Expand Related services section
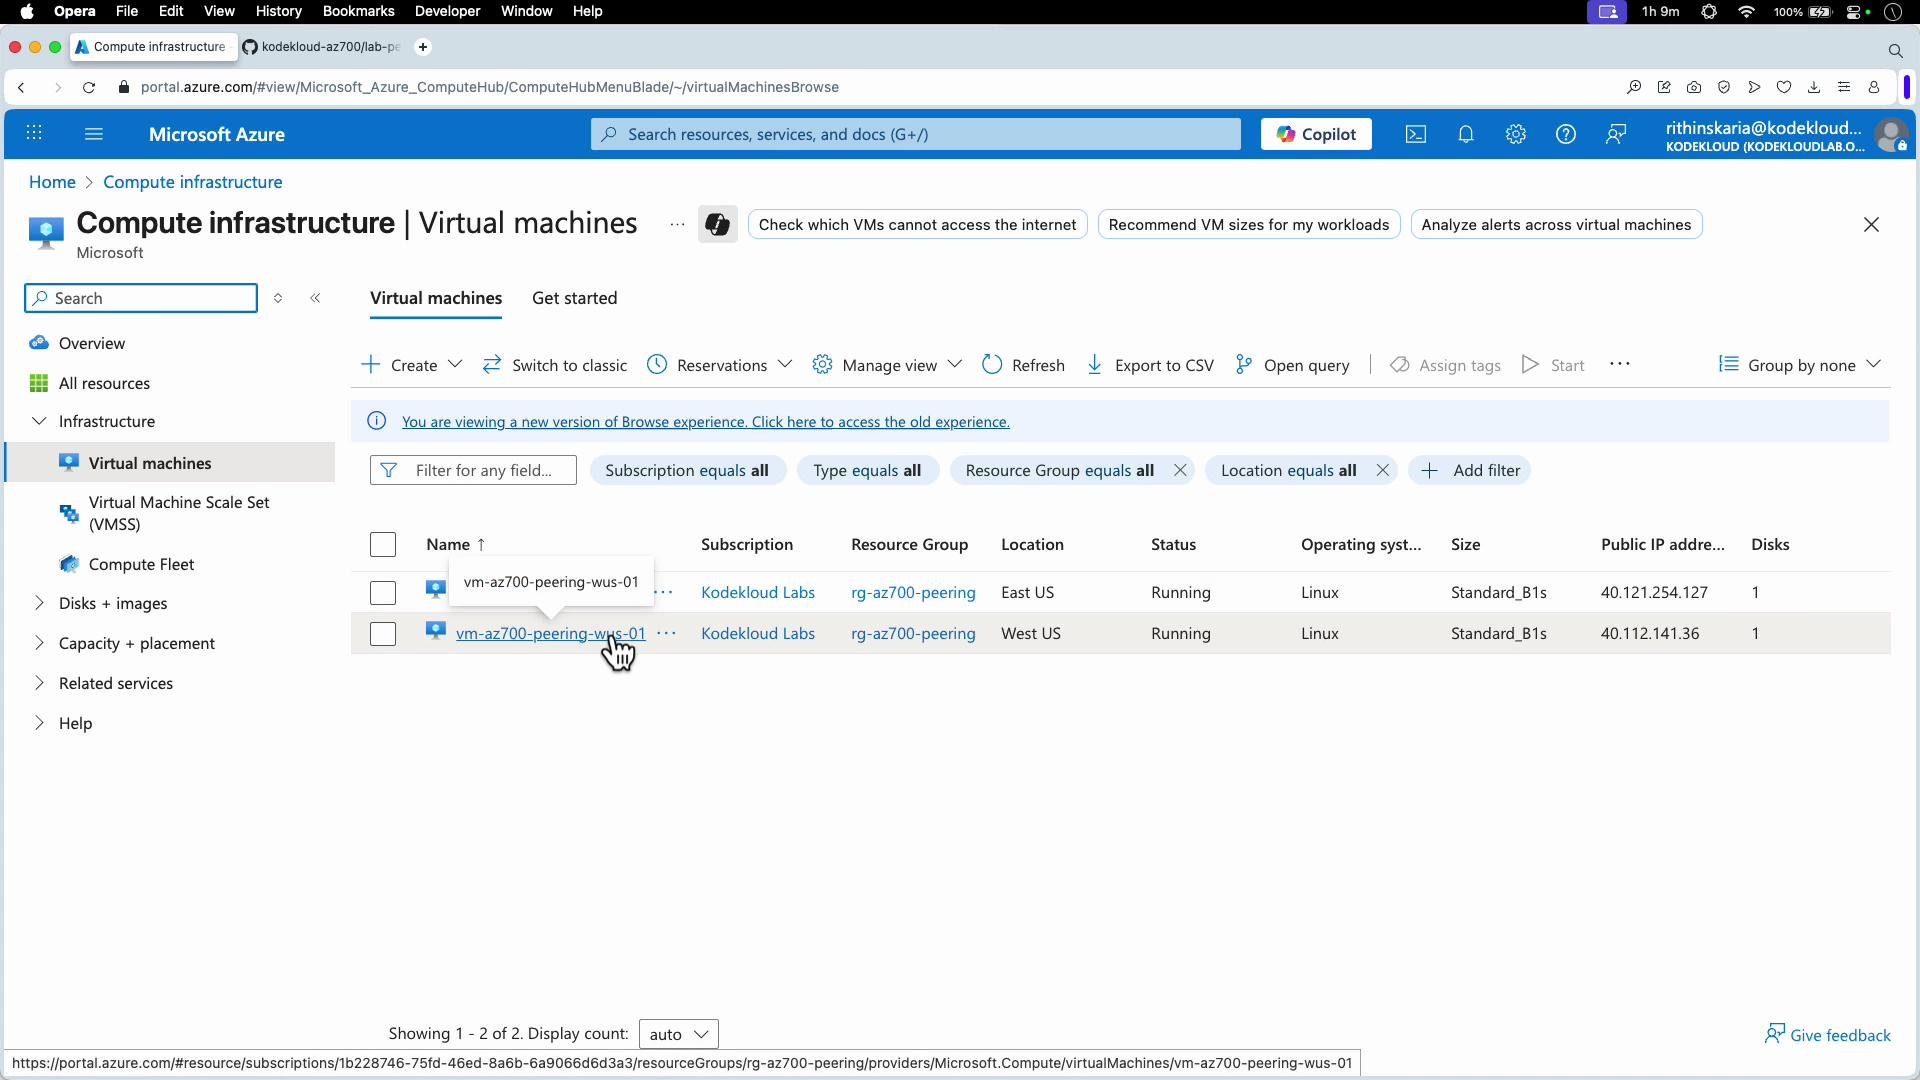Image resolution: width=1920 pixels, height=1080 pixels. [x=39, y=683]
